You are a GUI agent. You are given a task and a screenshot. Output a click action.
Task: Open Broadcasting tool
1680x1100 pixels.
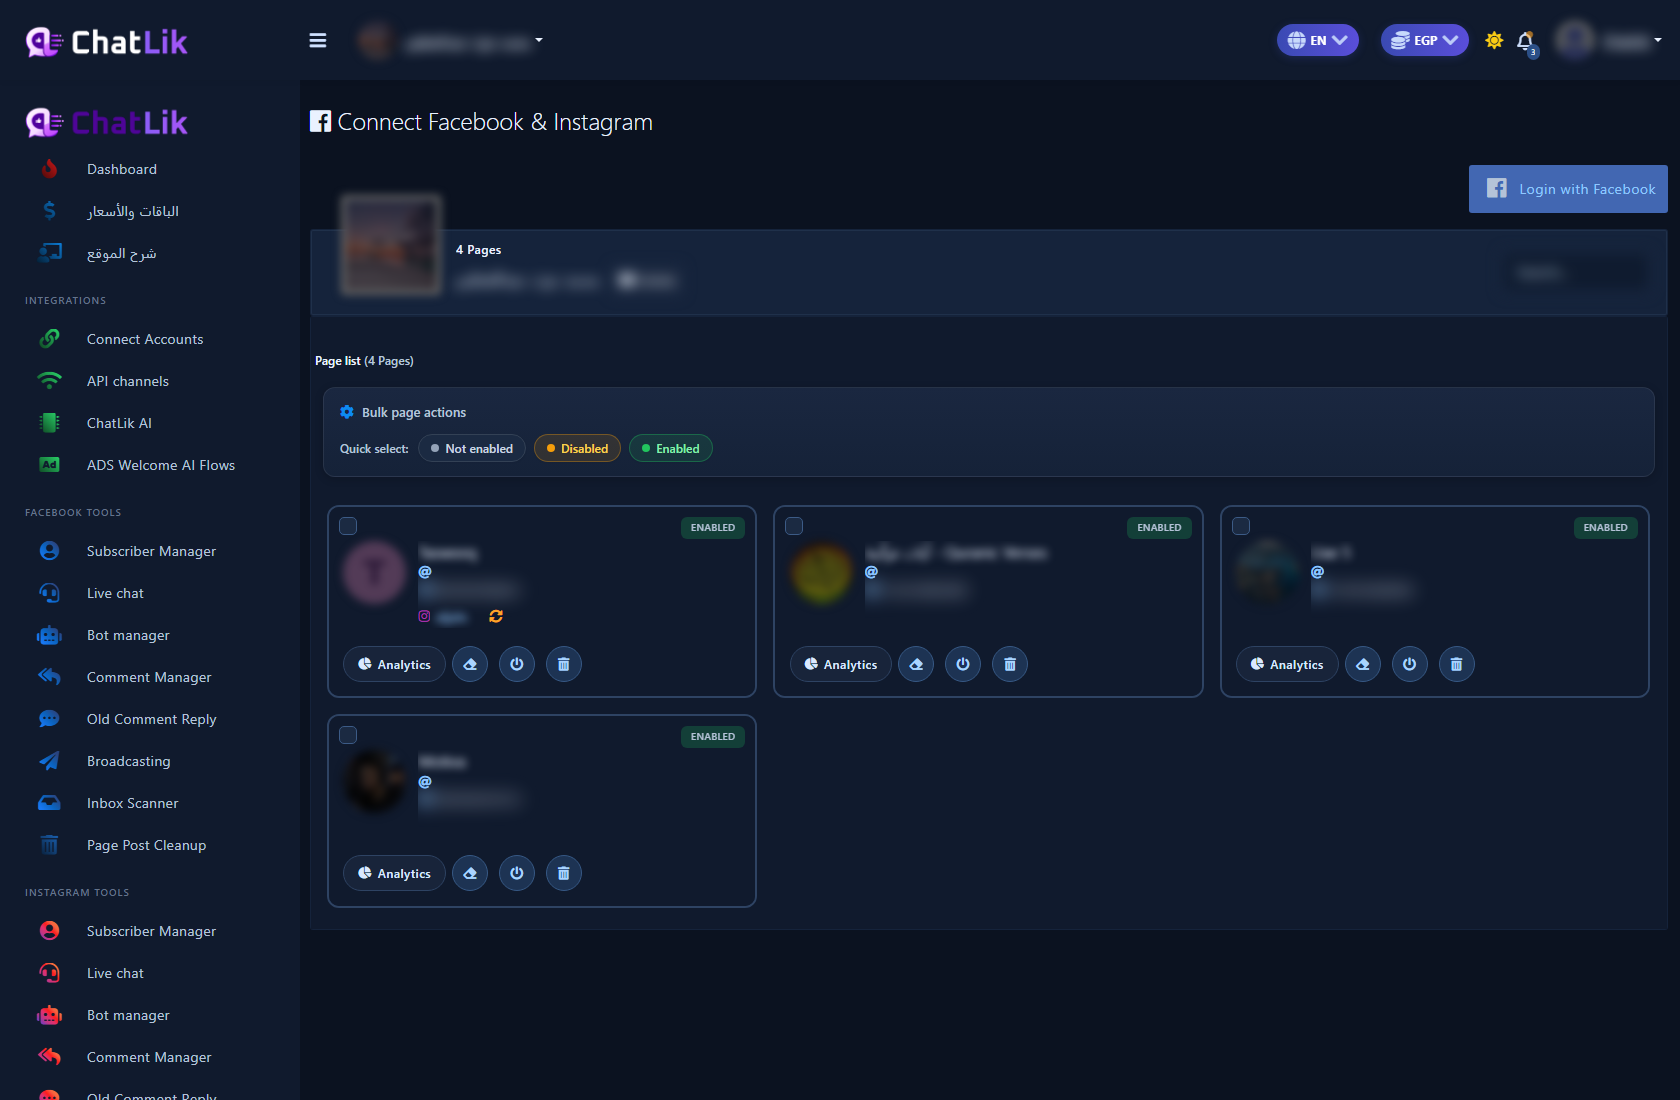point(128,761)
